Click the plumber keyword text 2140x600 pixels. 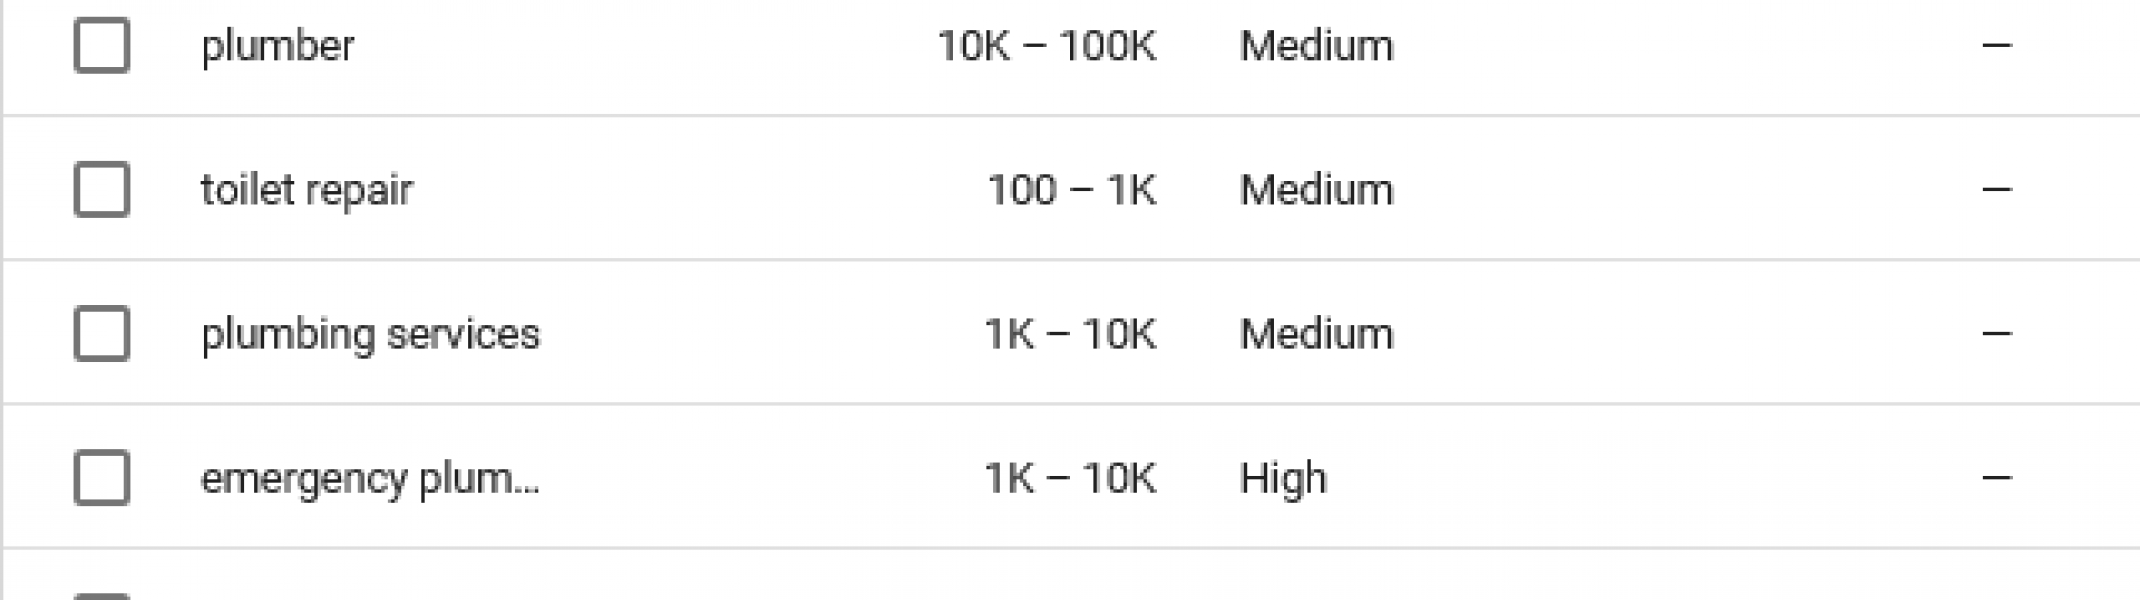[278, 46]
